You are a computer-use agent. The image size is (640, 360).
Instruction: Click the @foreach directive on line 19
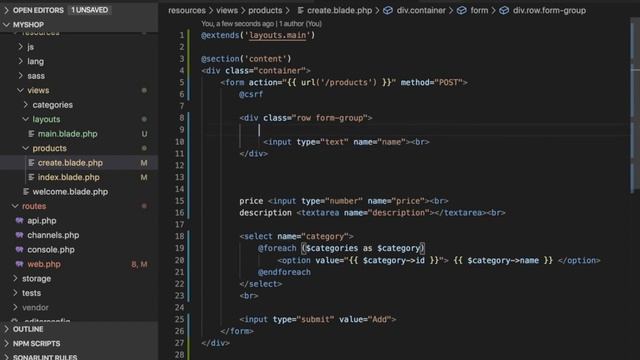(277, 249)
